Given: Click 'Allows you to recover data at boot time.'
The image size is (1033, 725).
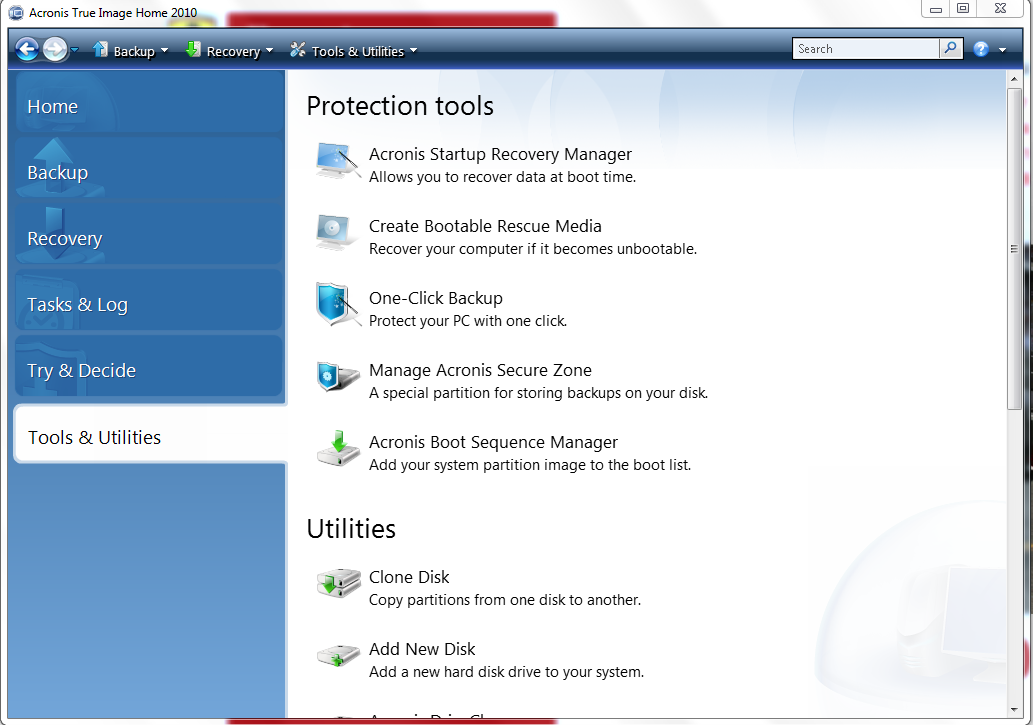Looking at the screenshot, I should (503, 177).
